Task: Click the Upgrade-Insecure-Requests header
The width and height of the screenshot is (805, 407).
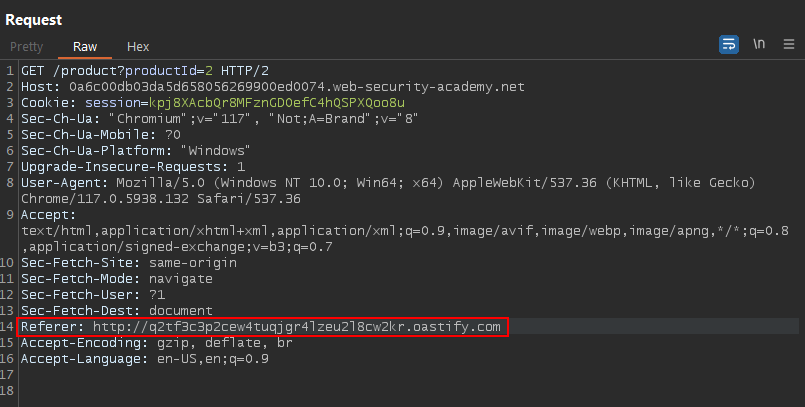Action: pyautogui.click(x=133, y=167)
